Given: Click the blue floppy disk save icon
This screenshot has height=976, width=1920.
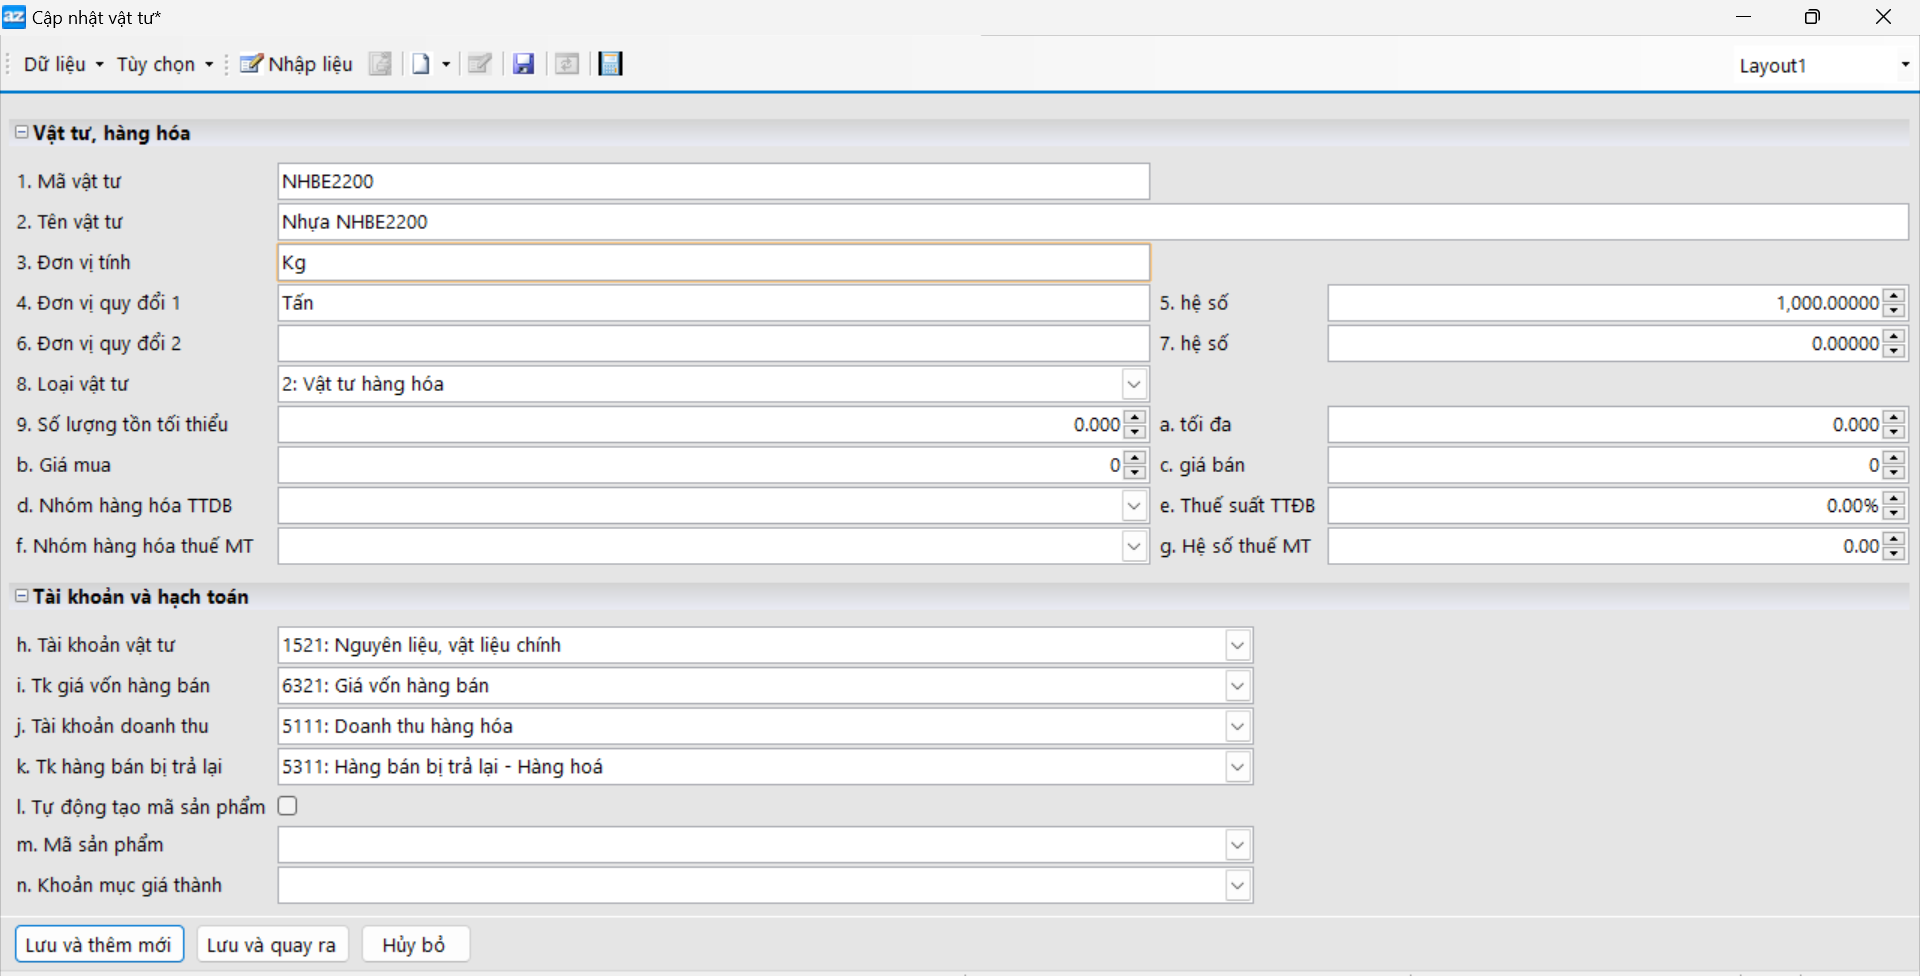Looking at the screenshot, I should coord(523,64).
